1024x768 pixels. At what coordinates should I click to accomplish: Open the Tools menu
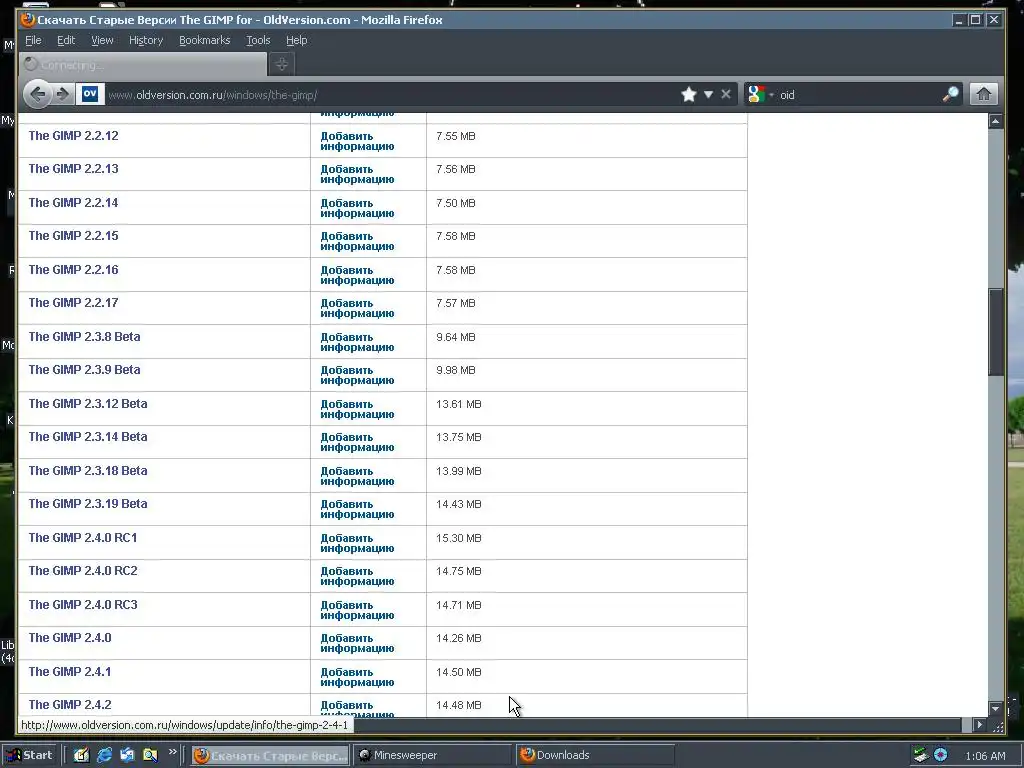(258, 40)
